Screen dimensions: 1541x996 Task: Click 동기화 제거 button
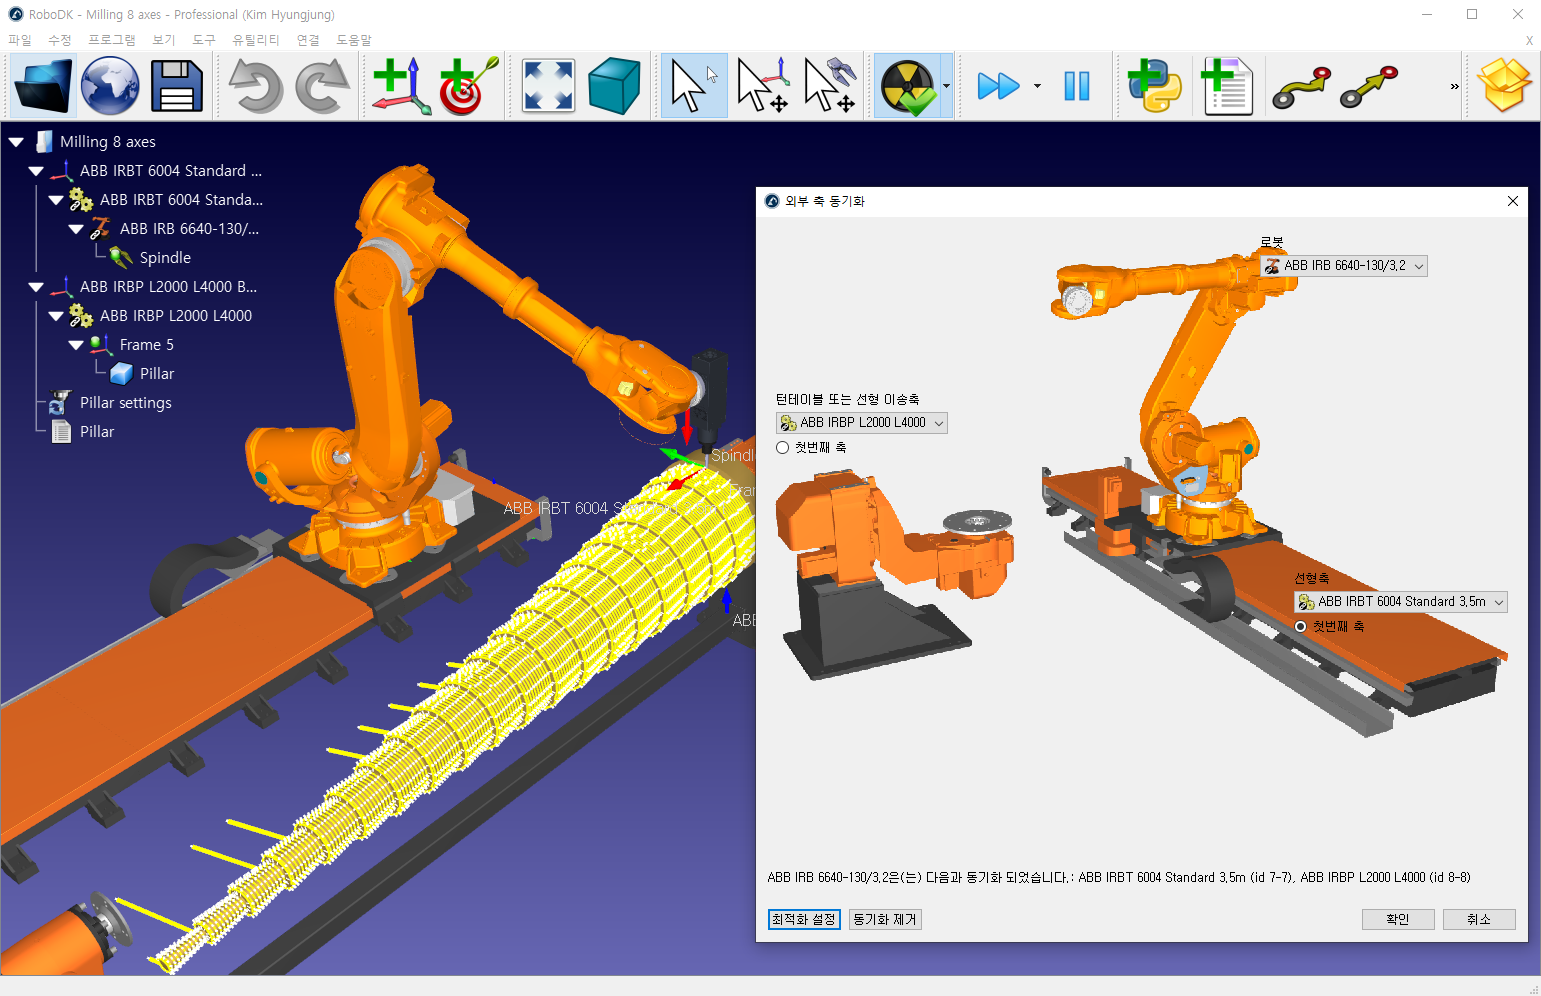pyautogui.click(x=885, y=920)
